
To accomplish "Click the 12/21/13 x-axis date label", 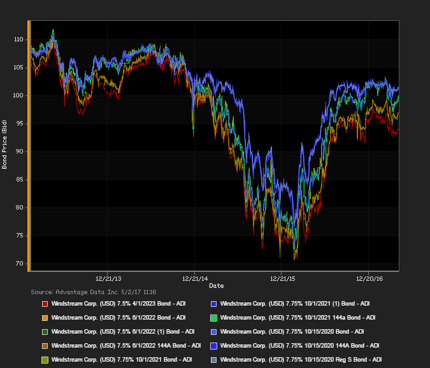I will pyautogui.click(x=108, y=279).
